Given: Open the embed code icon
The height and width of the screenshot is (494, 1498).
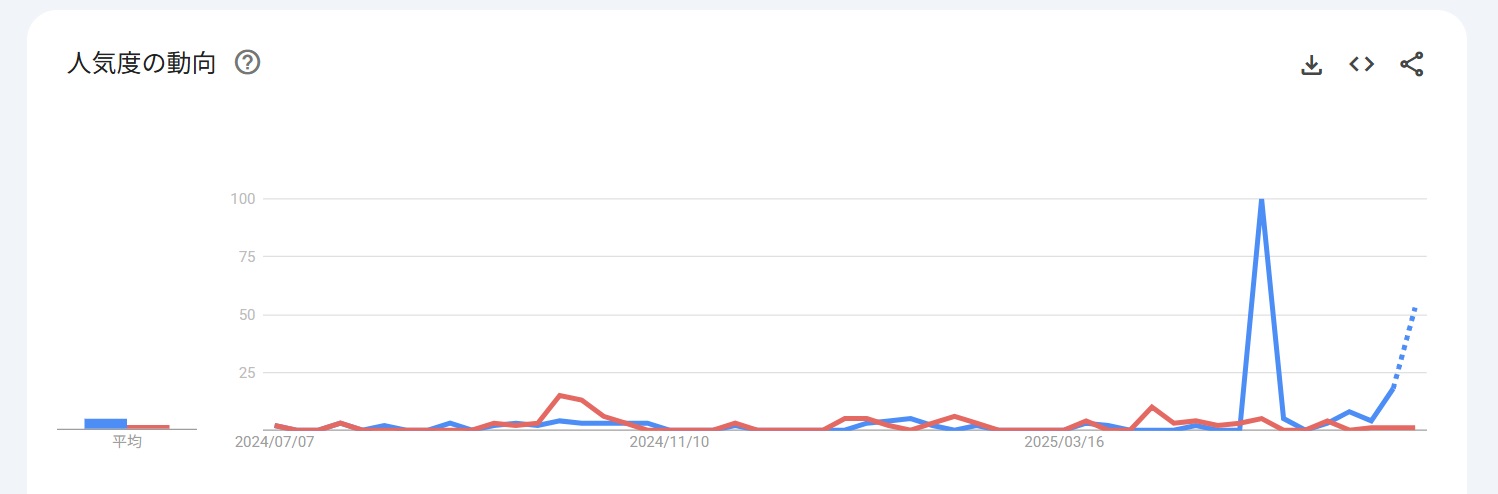Looking at the screenshot, I should tap(1361, 64).
